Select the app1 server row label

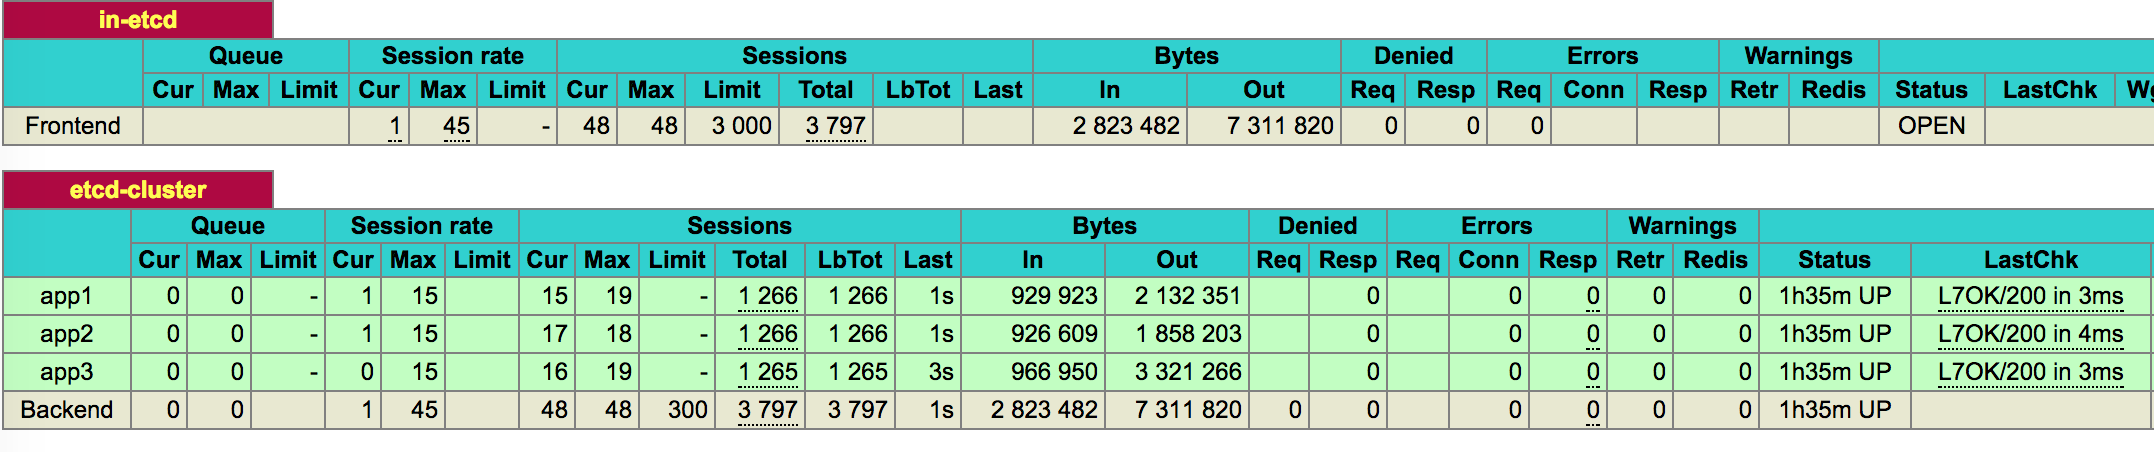point(66,296)
